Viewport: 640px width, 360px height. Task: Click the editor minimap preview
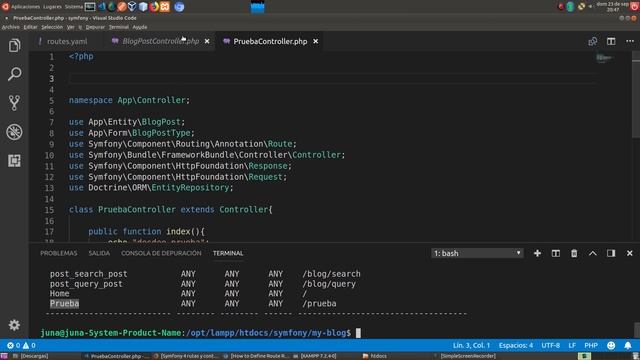click(605, 58)
